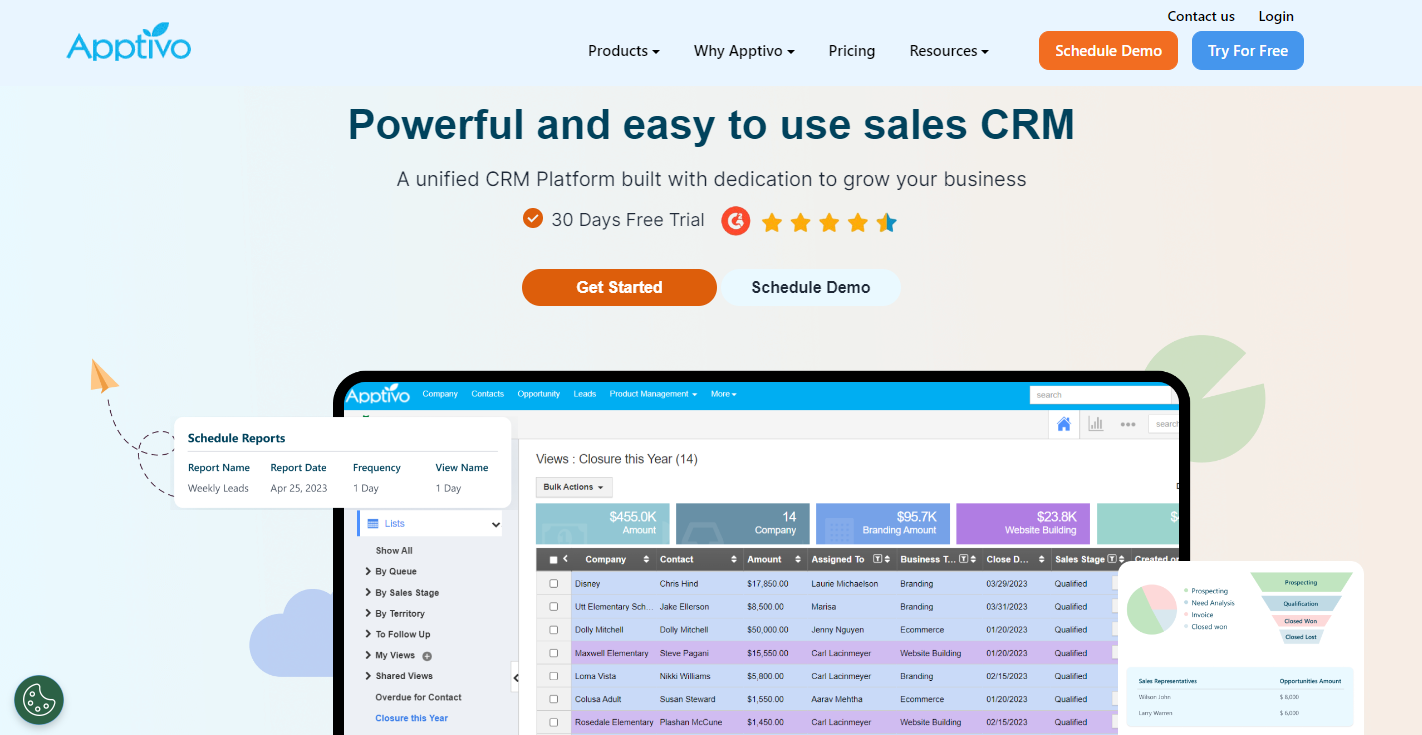The height and width of the screenshot is (735, 1422).
Task: Check the Utt Elementary row checkbox
Action: point(554,607)
